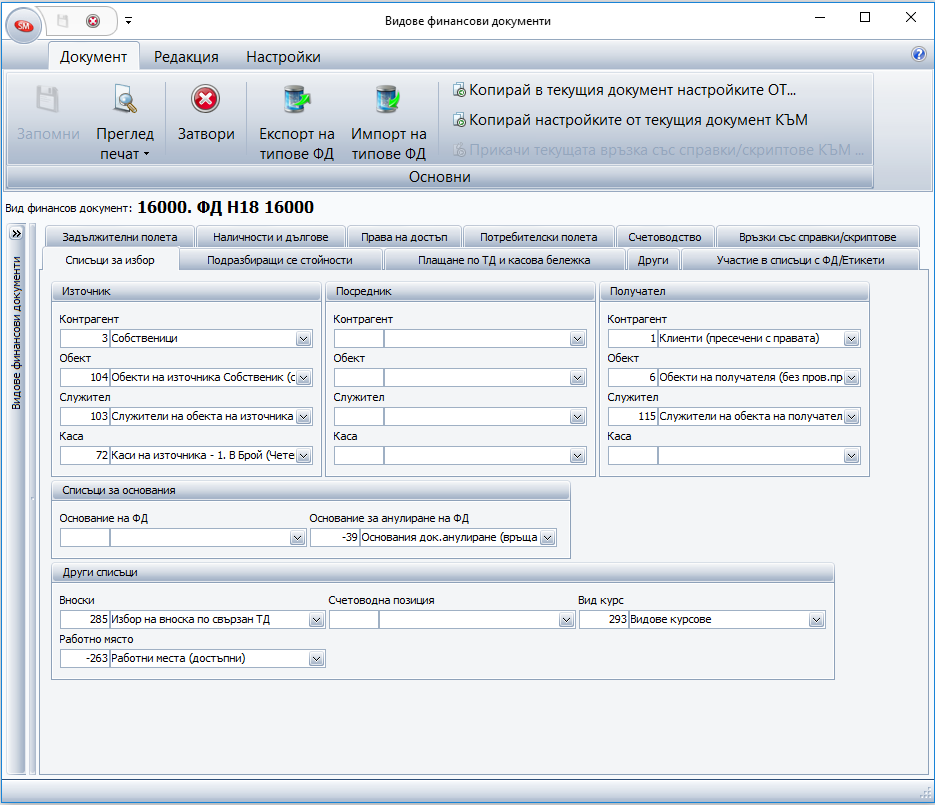Click Източник Обект code field 104

[85, 377]
